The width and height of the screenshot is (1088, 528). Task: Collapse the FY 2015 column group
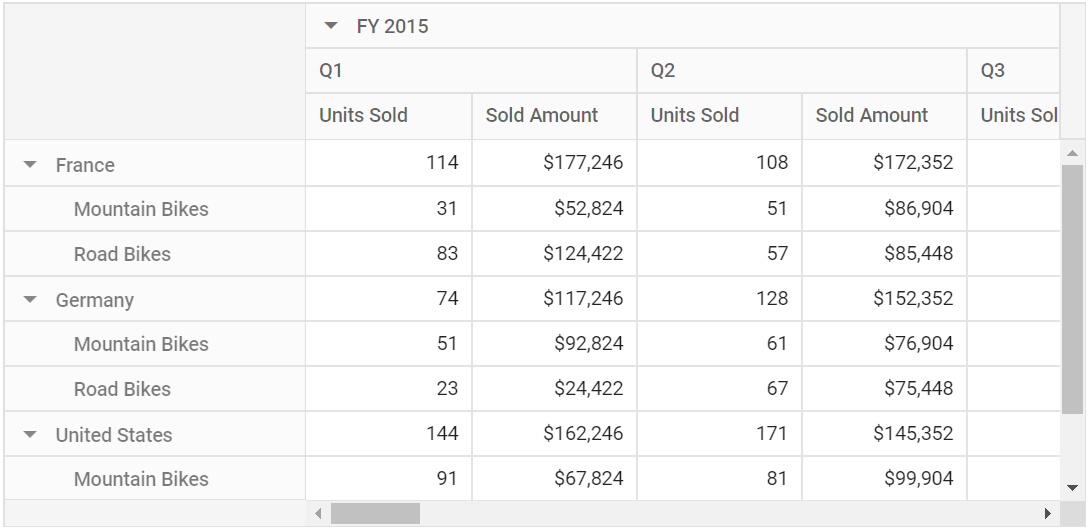[331, 26]
